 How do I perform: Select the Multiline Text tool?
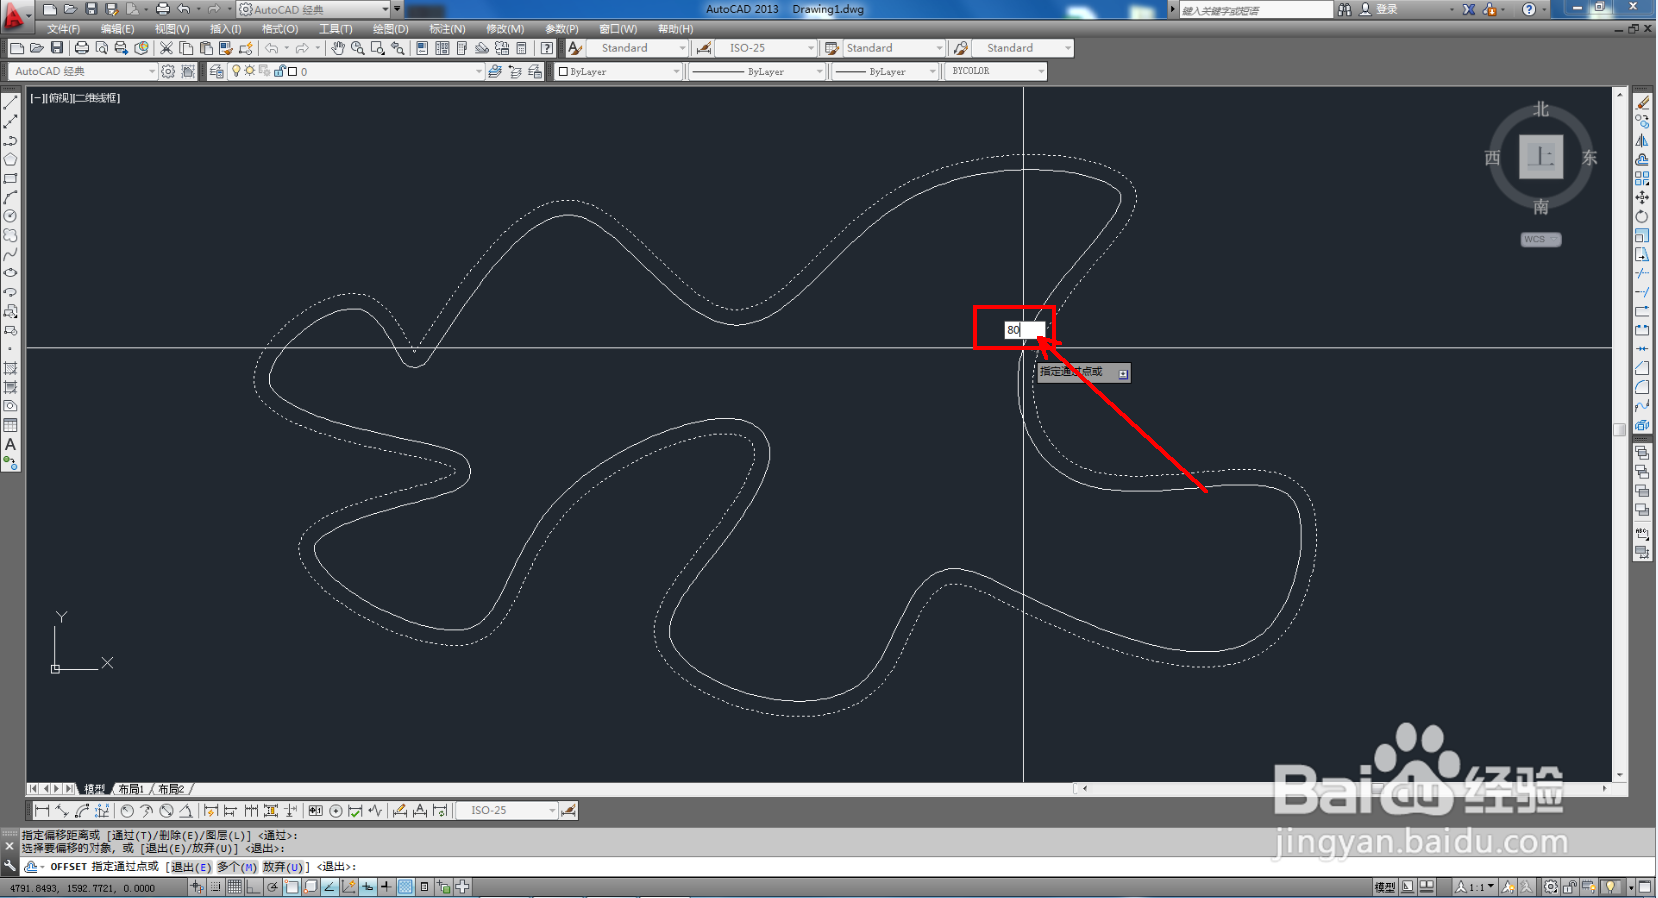(11, 445)
